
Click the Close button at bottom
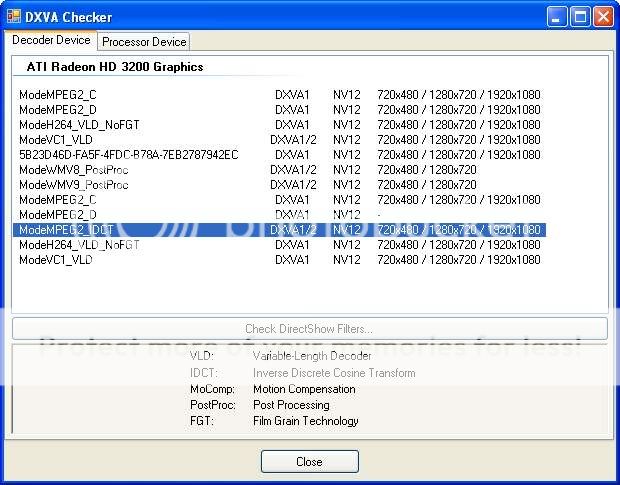click(310, 462)
